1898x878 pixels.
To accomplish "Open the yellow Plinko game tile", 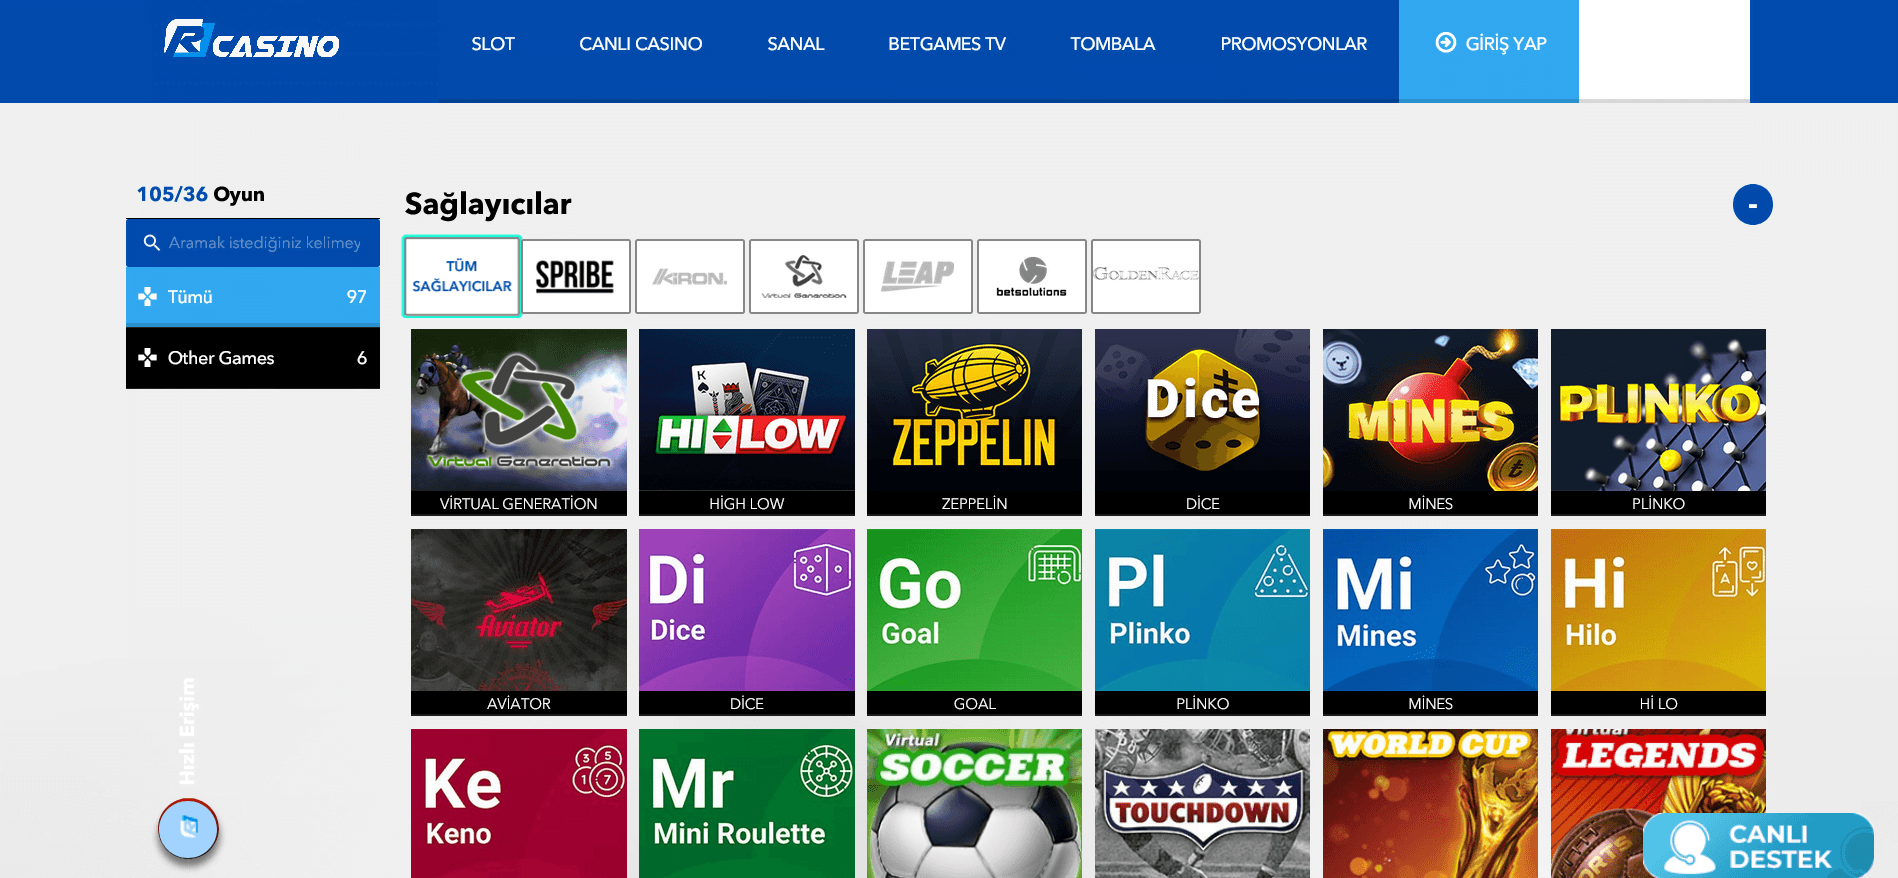I will pos(1659,422).
